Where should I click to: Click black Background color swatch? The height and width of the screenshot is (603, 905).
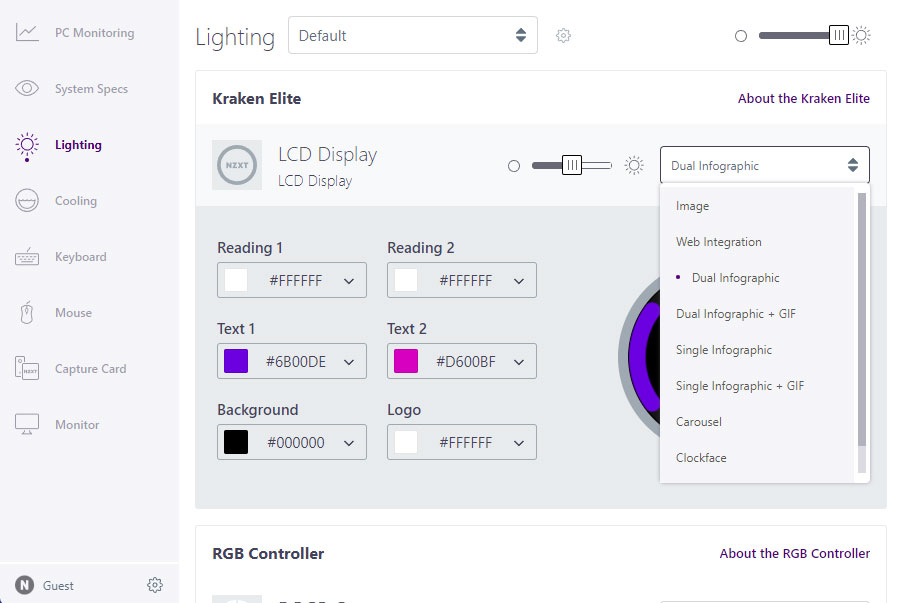236,442
